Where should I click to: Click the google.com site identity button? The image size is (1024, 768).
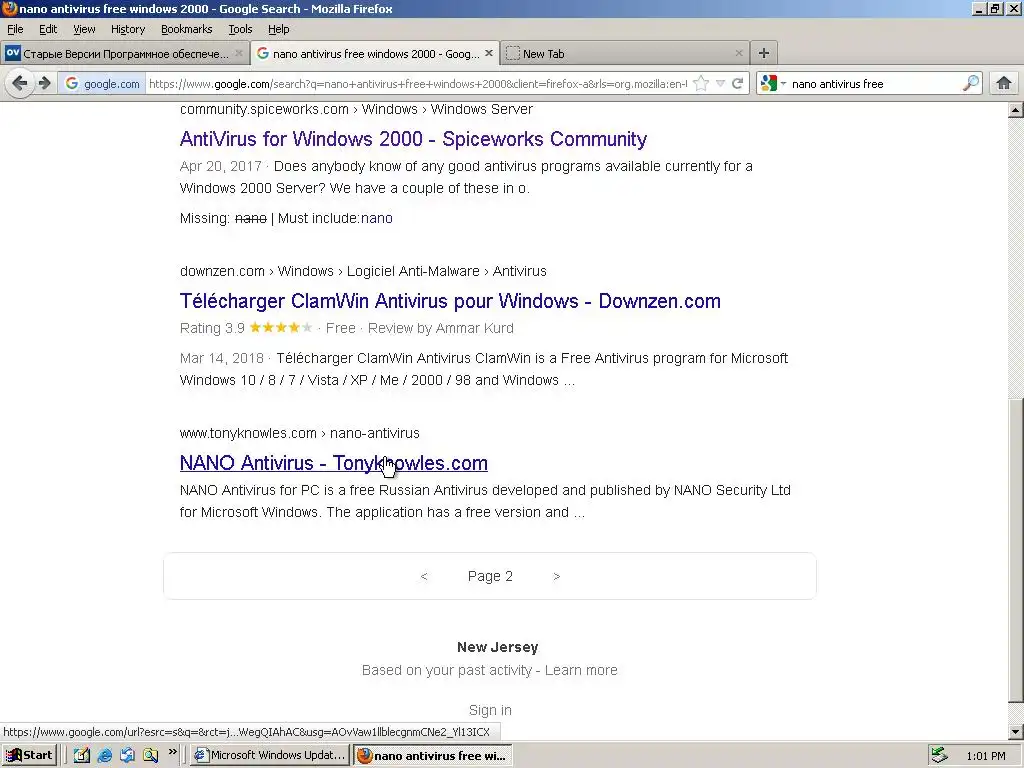pos(102,84)
